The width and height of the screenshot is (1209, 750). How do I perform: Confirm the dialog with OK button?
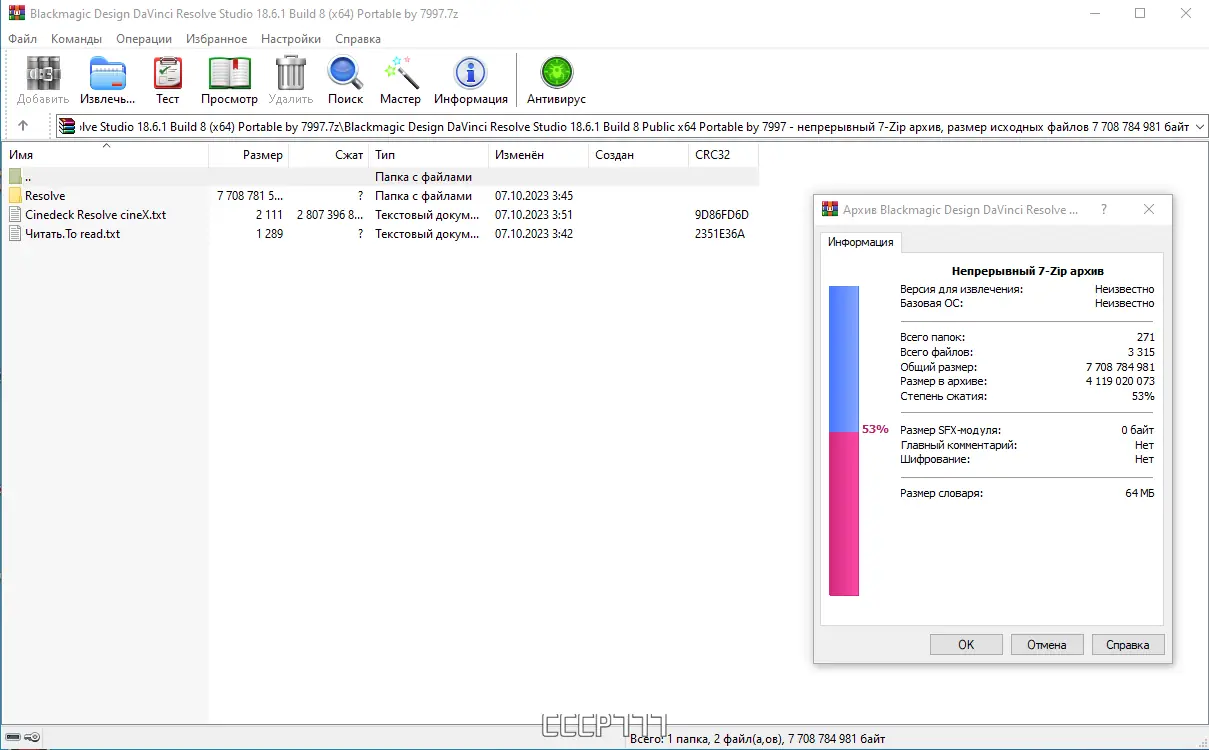(966, 645)
